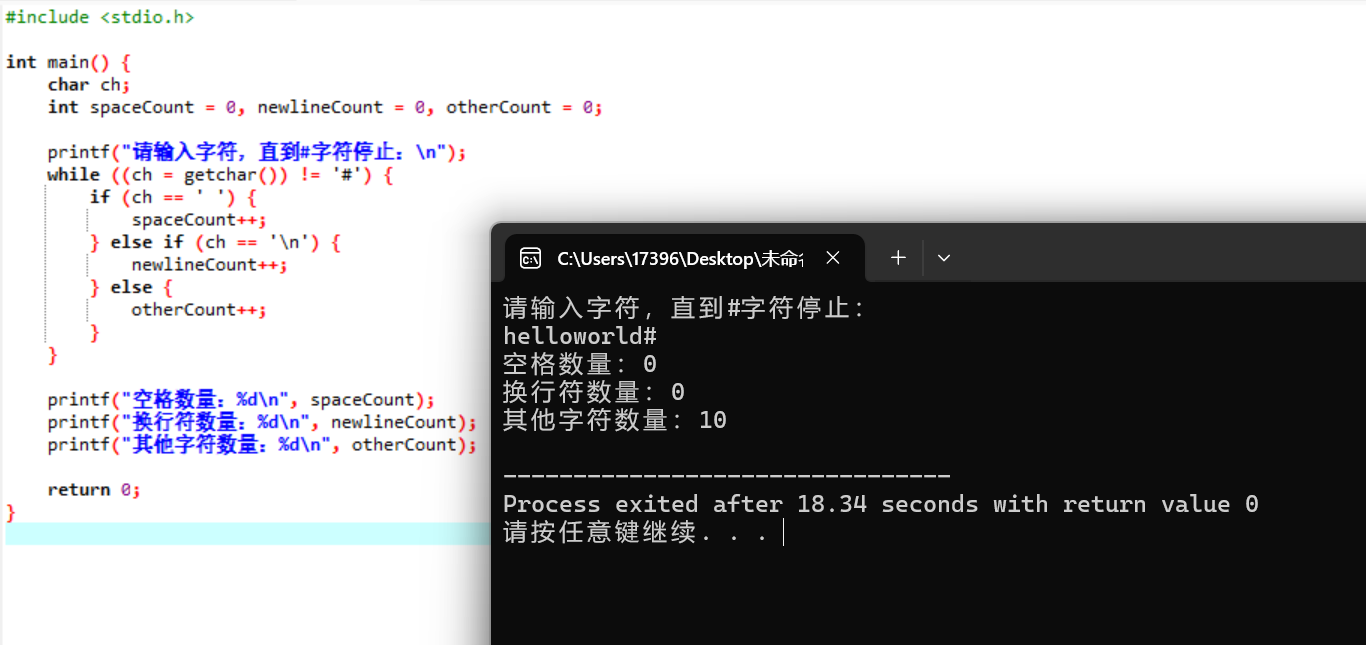
Task: Click the while getchar loop line
Action: 220,175
